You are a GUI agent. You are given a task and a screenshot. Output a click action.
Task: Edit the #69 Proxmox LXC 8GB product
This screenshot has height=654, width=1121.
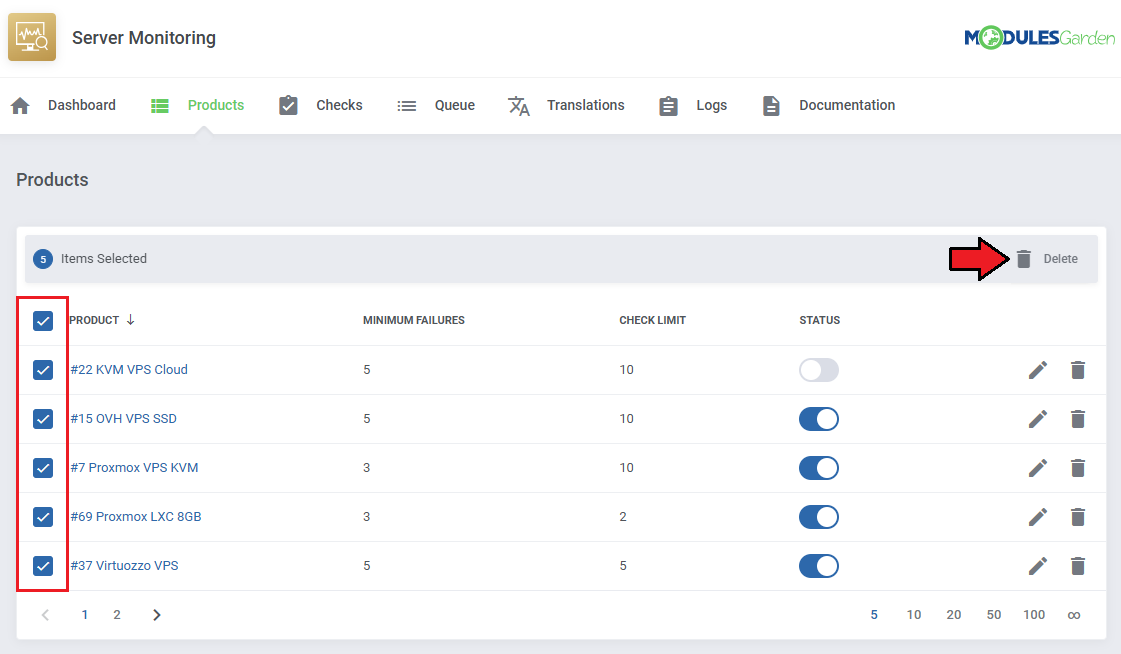click(x=1038, y=517)
